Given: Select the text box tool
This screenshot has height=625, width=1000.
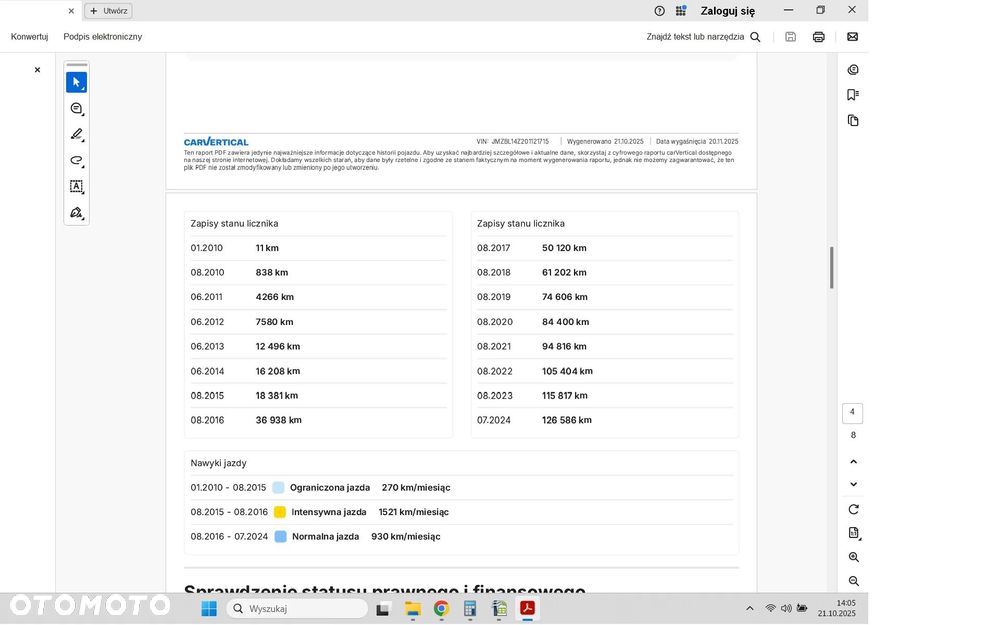Looking at the screenshot, I should click(x=77, y=186).
